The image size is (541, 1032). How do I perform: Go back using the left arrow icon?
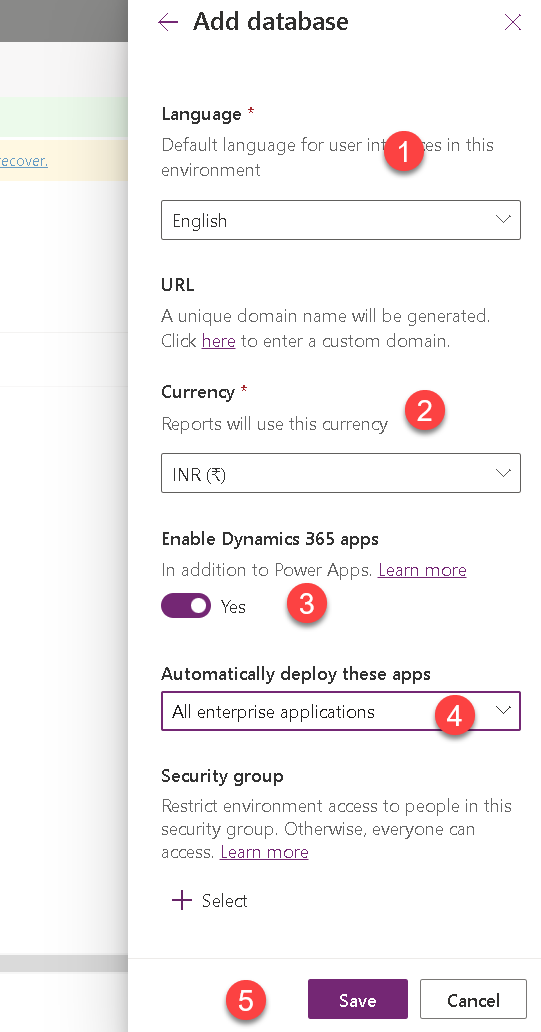coord(168,22)
